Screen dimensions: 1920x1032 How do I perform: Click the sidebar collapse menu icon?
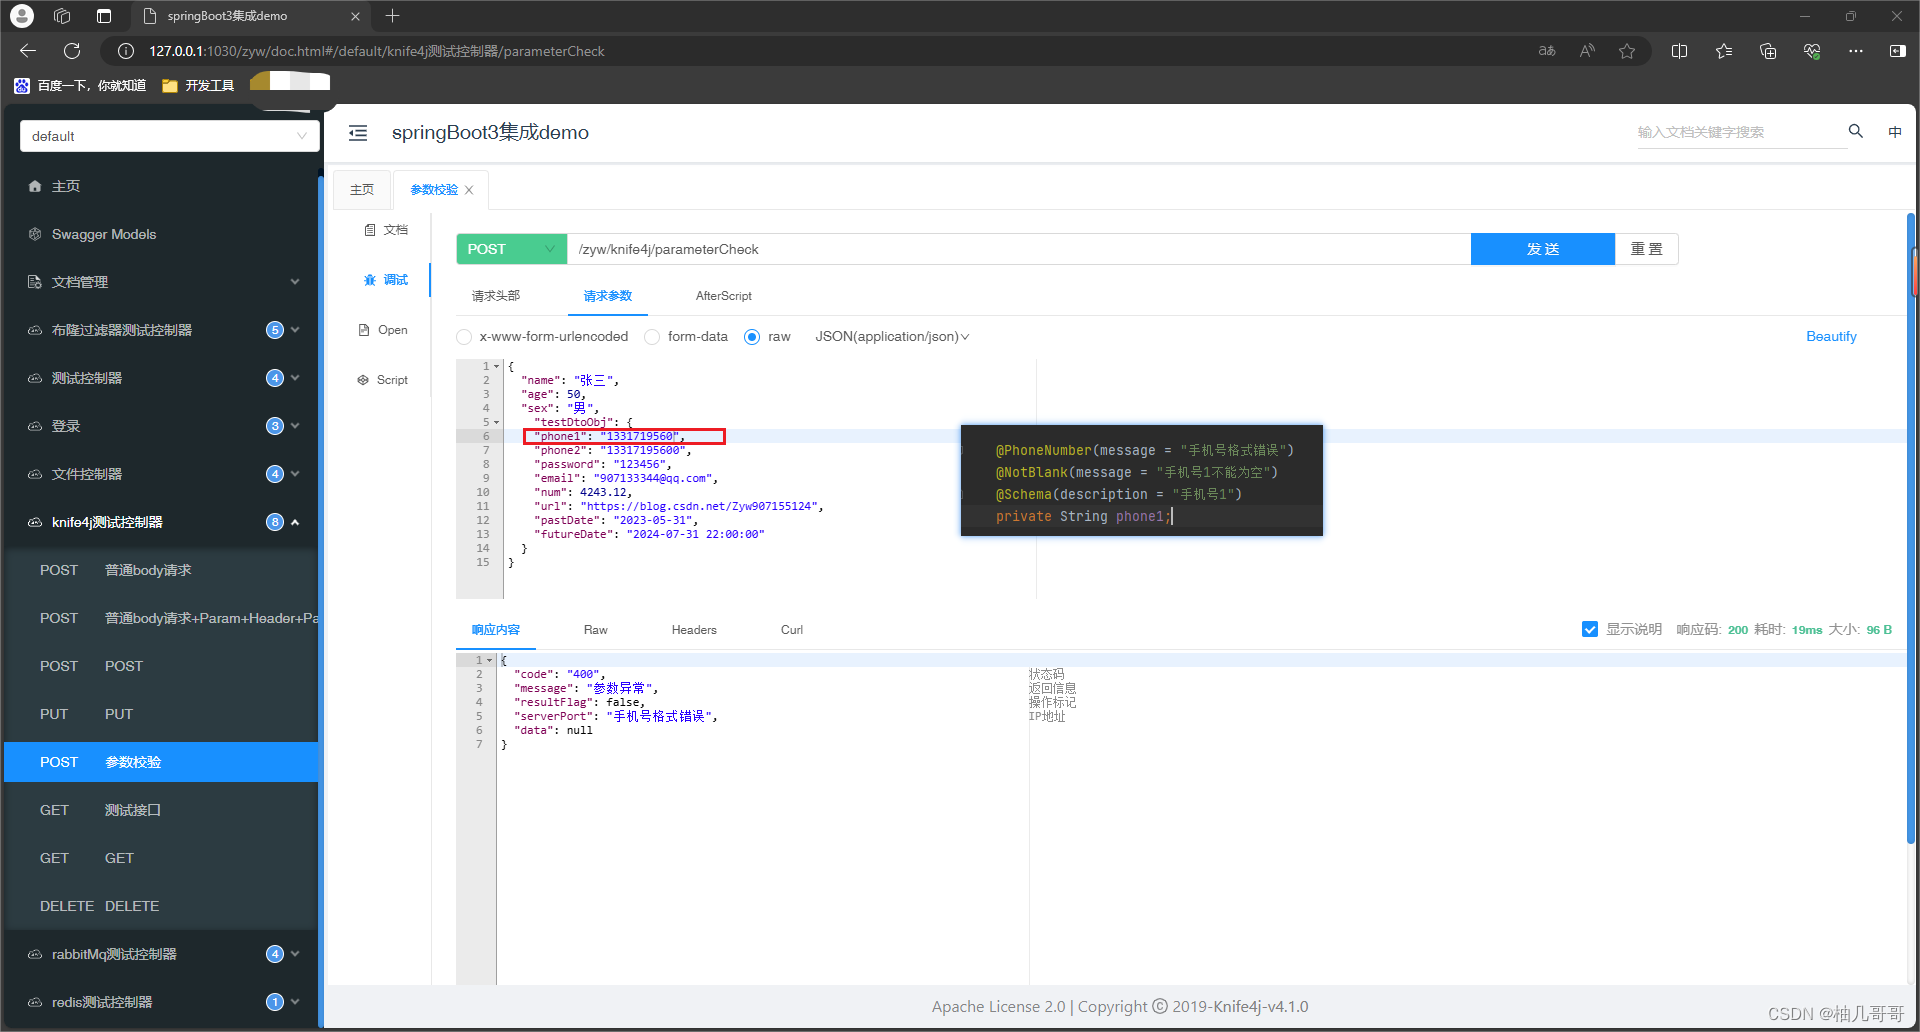[x=358, y=133]
